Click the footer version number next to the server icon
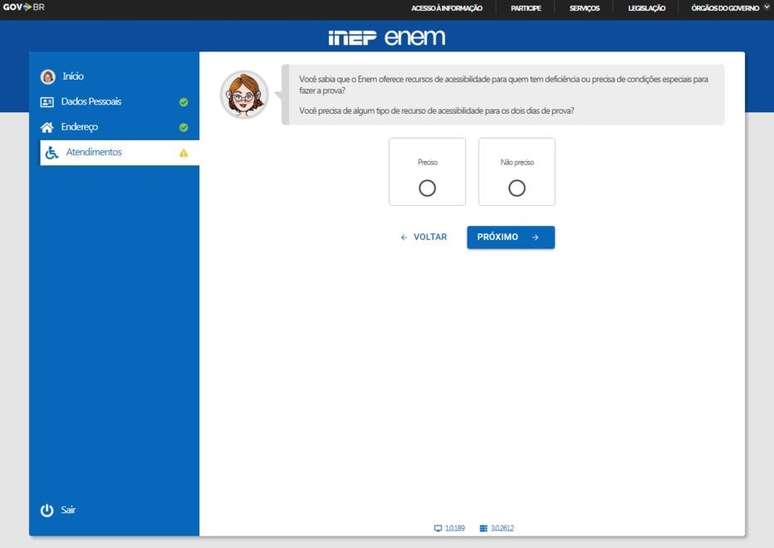The width and height of the screenshot is (774, 548). point(503,528)
